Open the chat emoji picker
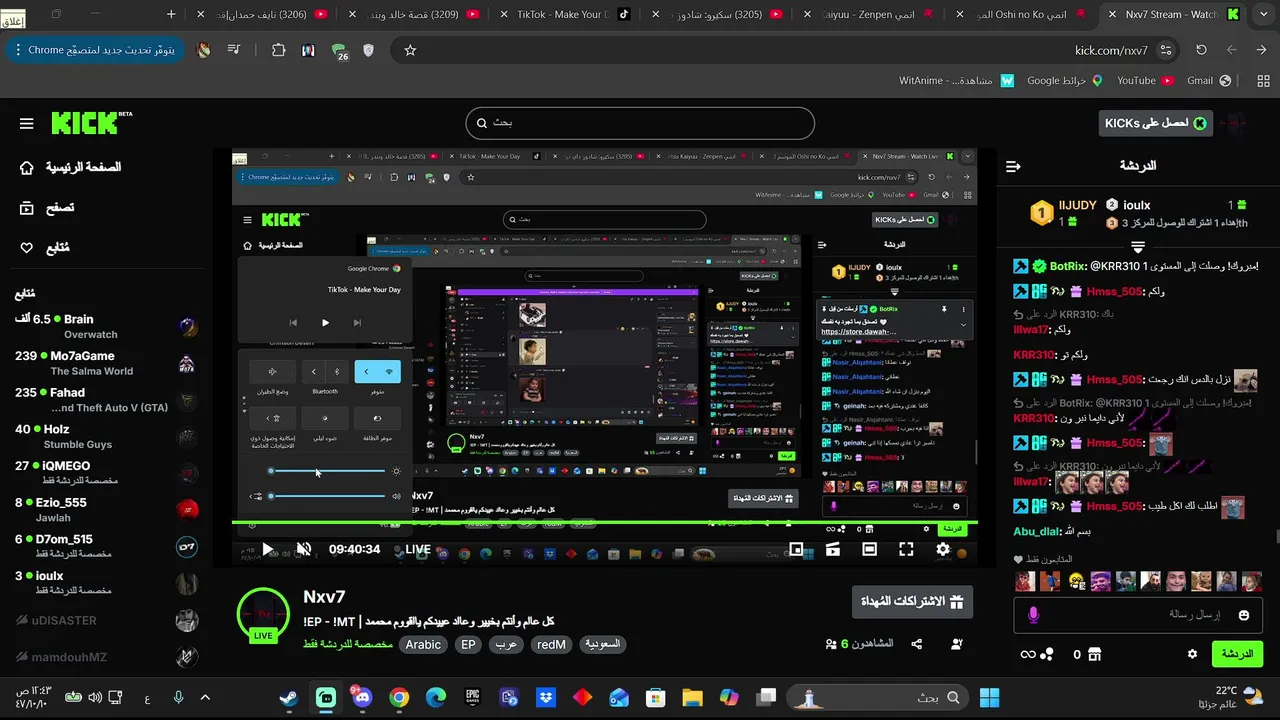 point(1244,615)
